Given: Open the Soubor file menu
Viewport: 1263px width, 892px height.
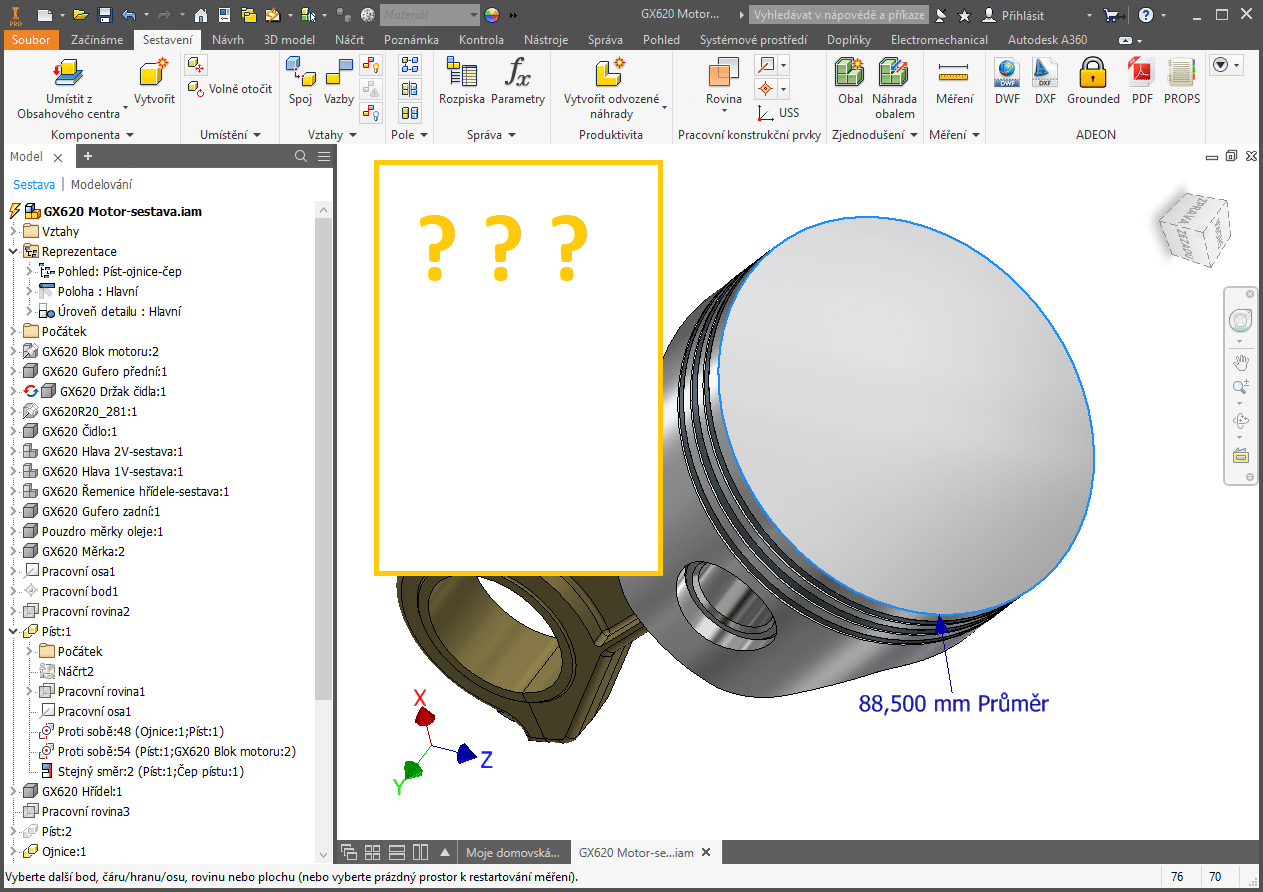Looking at the screenshot, I should pos(31,40).
